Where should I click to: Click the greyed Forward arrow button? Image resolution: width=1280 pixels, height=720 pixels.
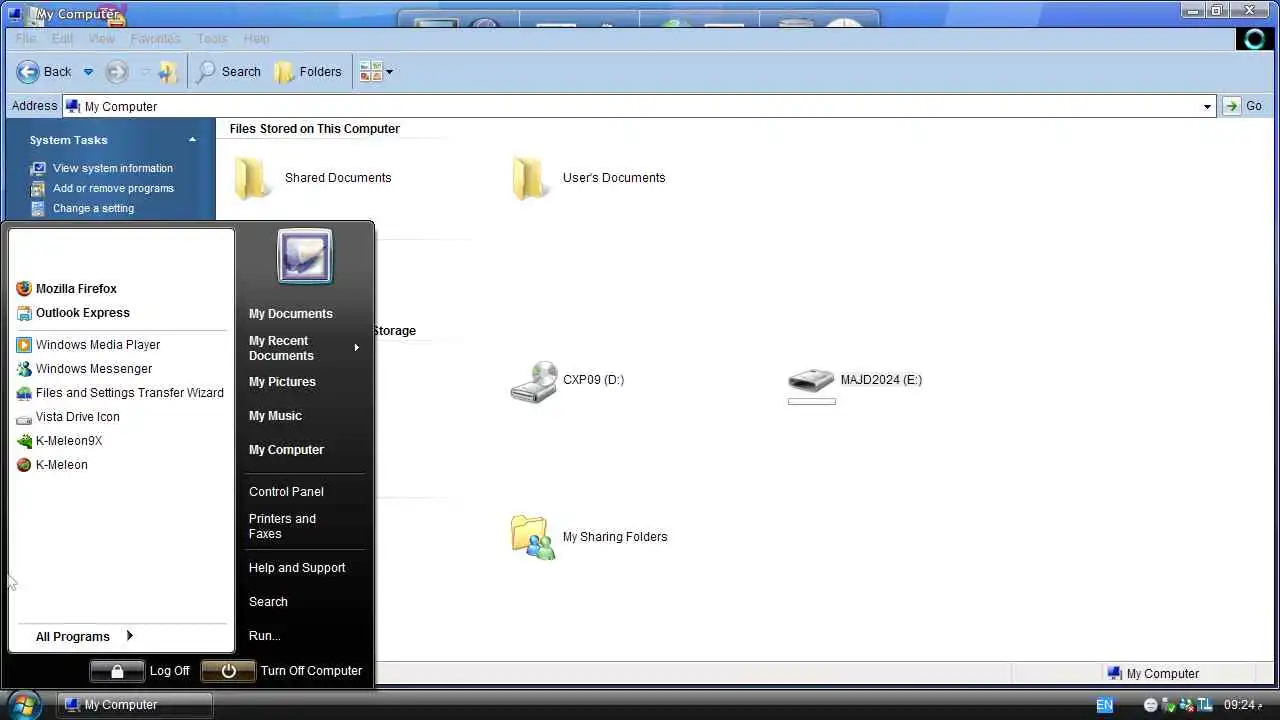117,72
